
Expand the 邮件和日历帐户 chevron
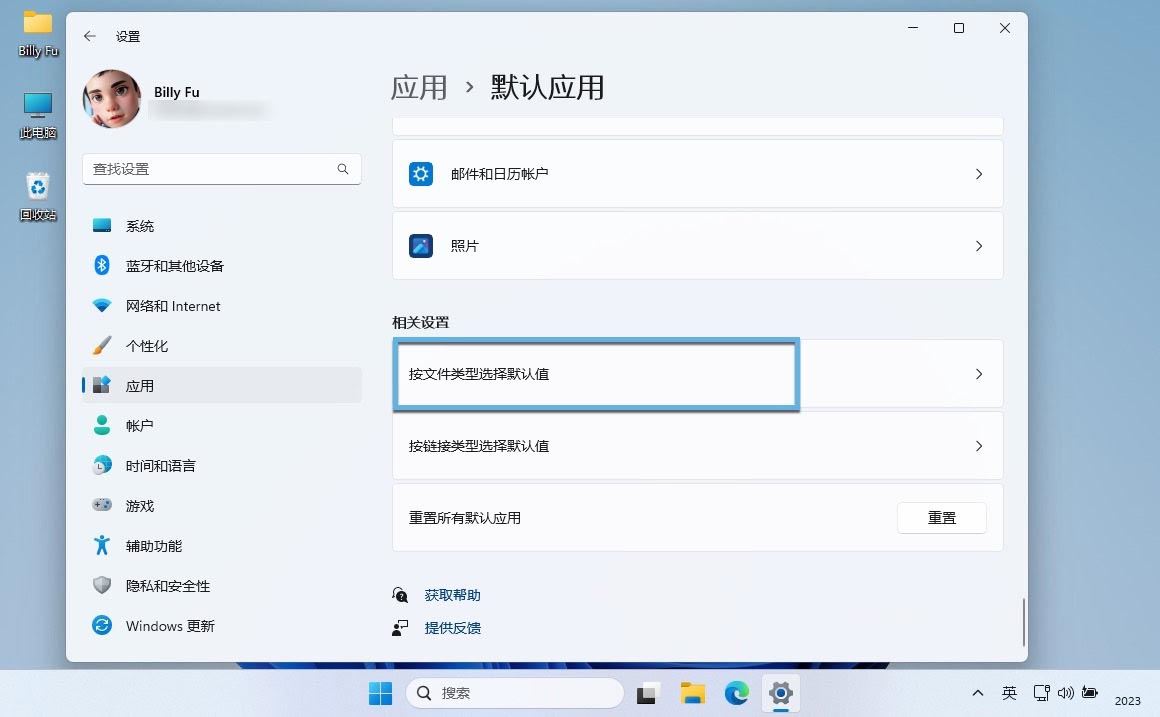pos(979,174)
